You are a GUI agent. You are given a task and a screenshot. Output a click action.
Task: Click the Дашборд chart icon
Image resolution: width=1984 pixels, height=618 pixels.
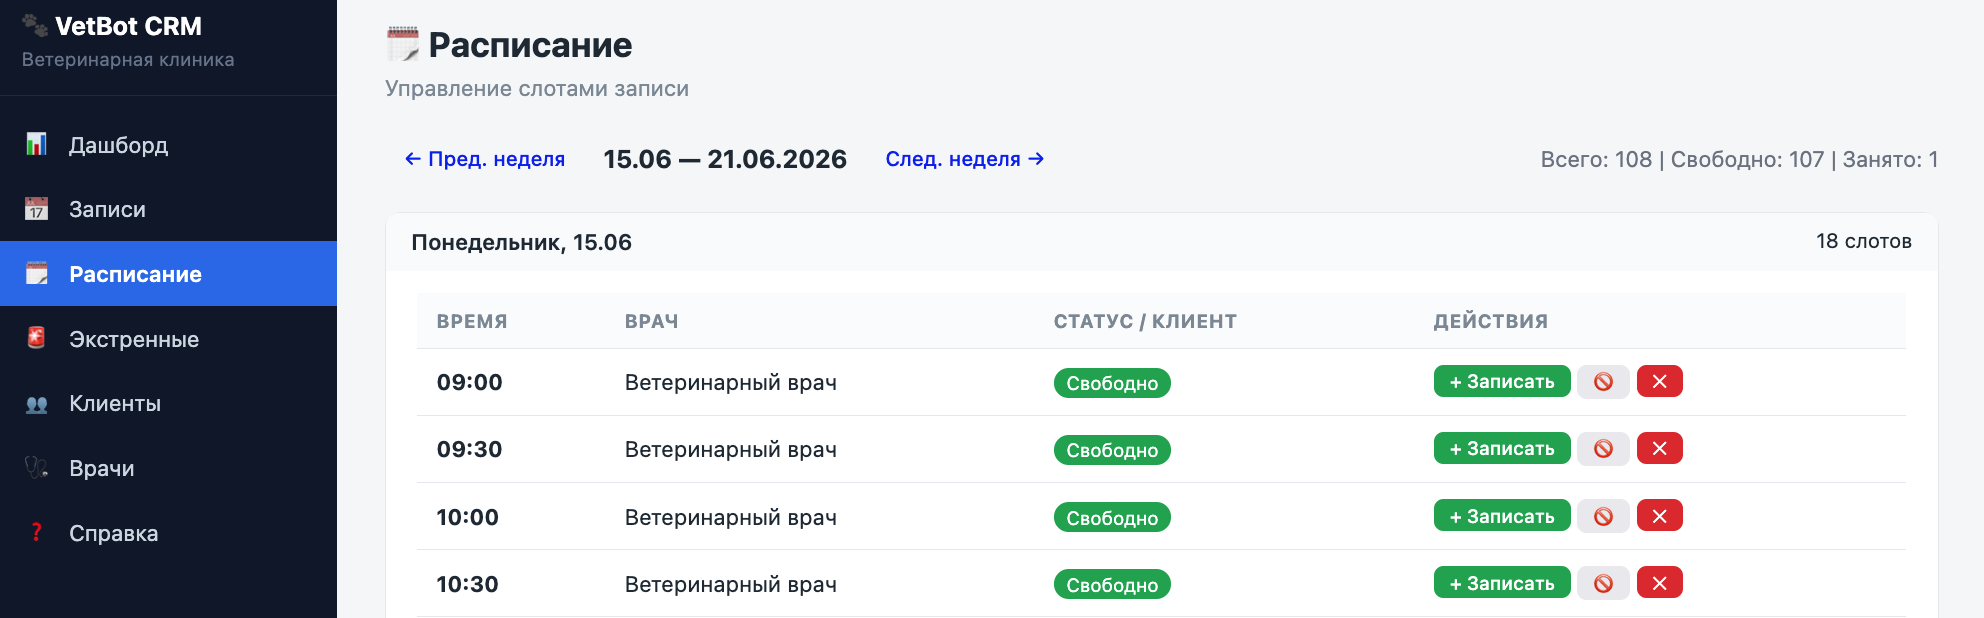pyautogui.click(x=36, y=144)
